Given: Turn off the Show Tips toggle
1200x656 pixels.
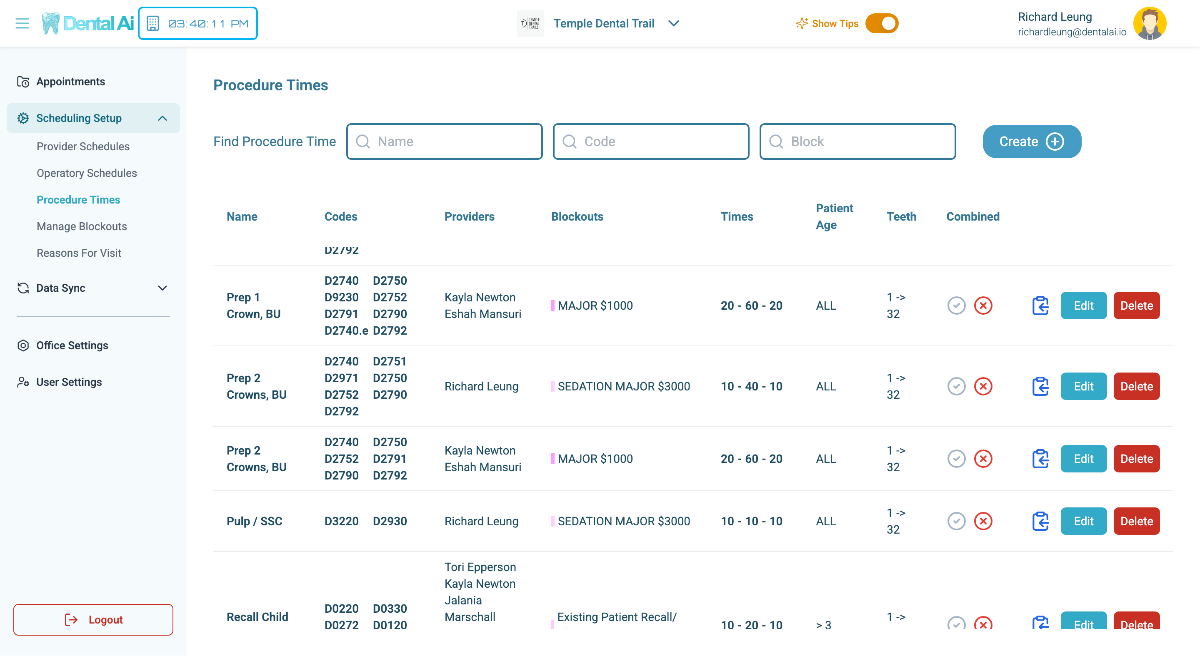Looking at the screenshot, I should 881,24.
